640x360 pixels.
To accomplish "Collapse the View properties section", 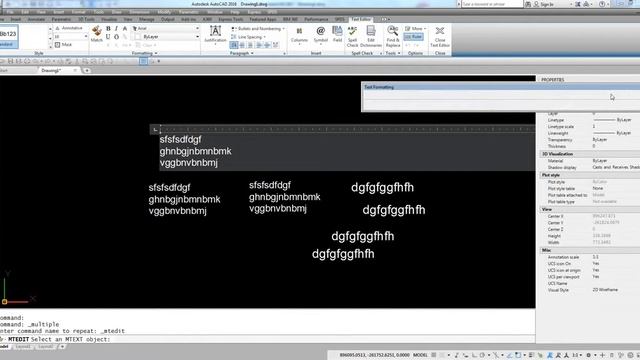I will [590, 209].
